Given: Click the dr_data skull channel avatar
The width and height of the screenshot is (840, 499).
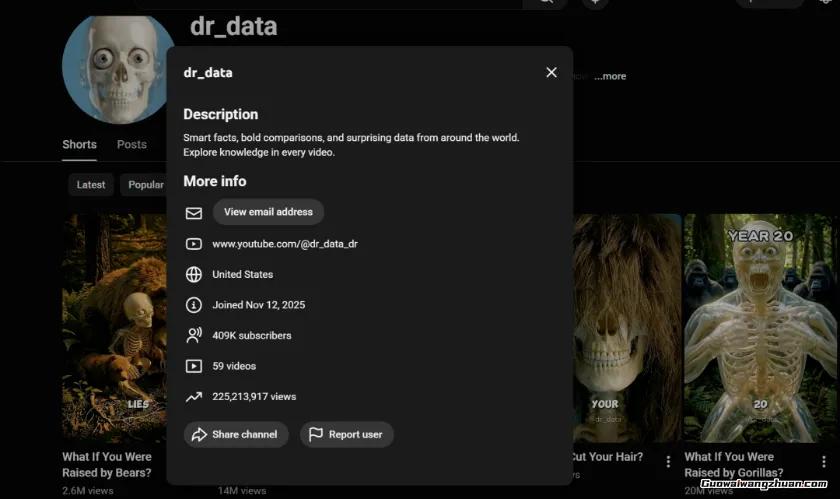Looking at the screenshot, I should (x=119, y=68).
